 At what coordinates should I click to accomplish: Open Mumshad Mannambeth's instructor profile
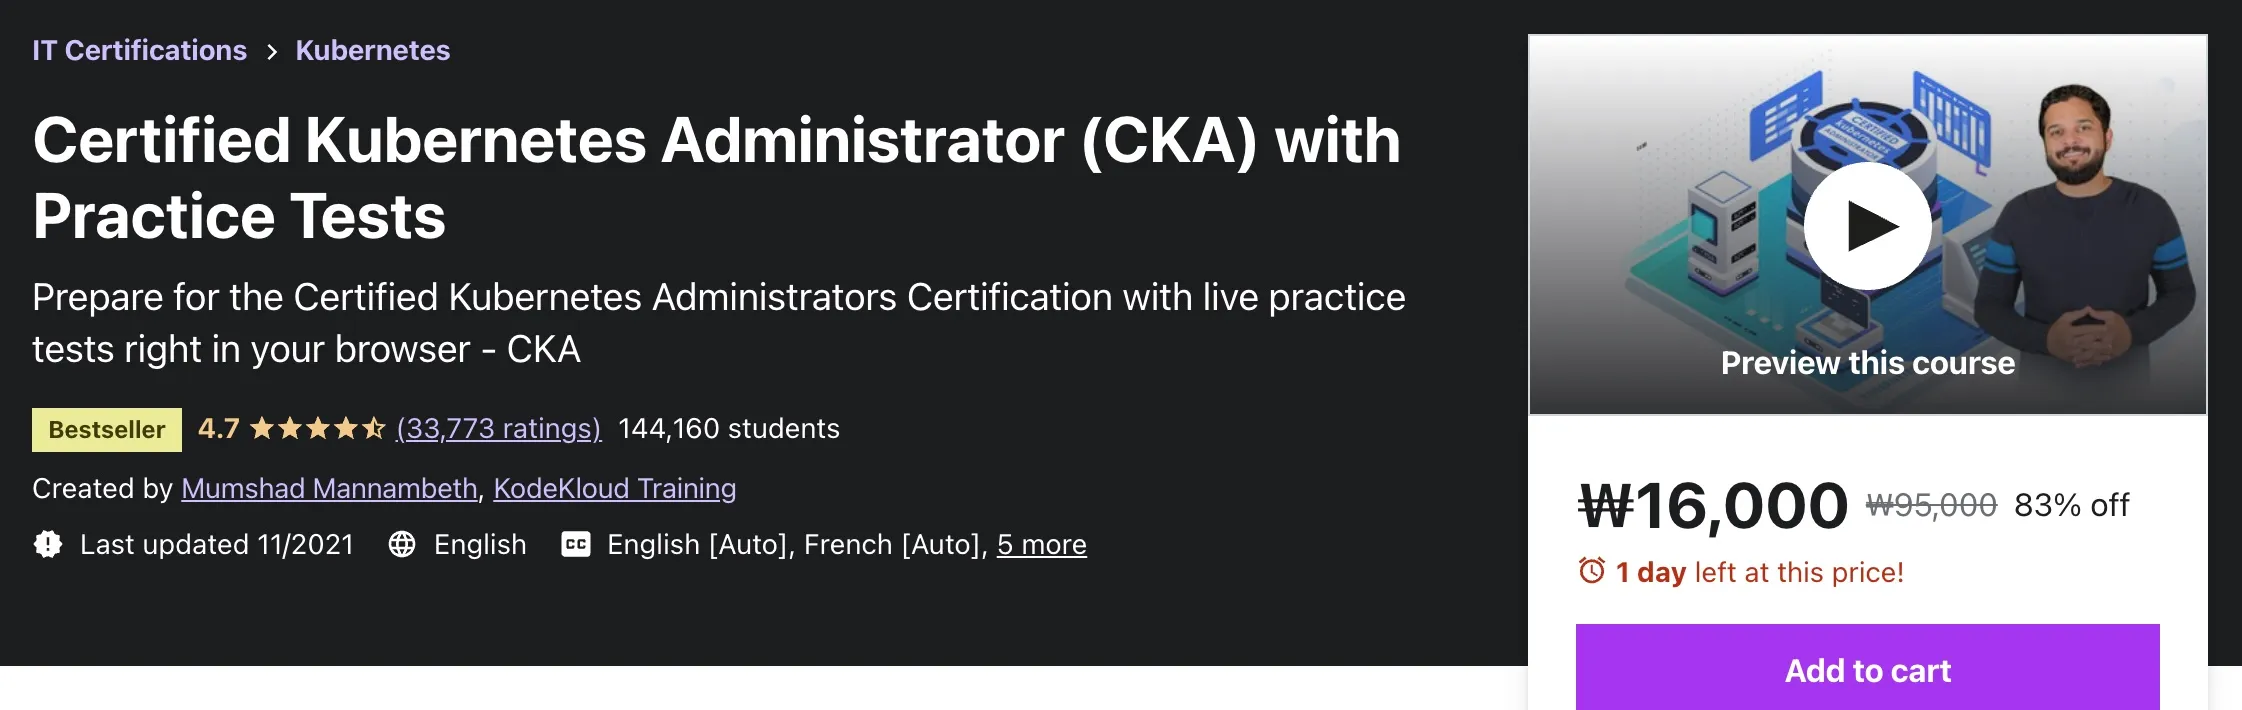pos(328,489)
